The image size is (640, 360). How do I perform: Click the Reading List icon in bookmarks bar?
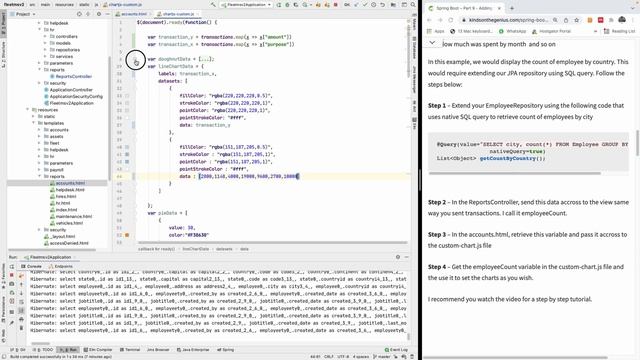[607, 31]
